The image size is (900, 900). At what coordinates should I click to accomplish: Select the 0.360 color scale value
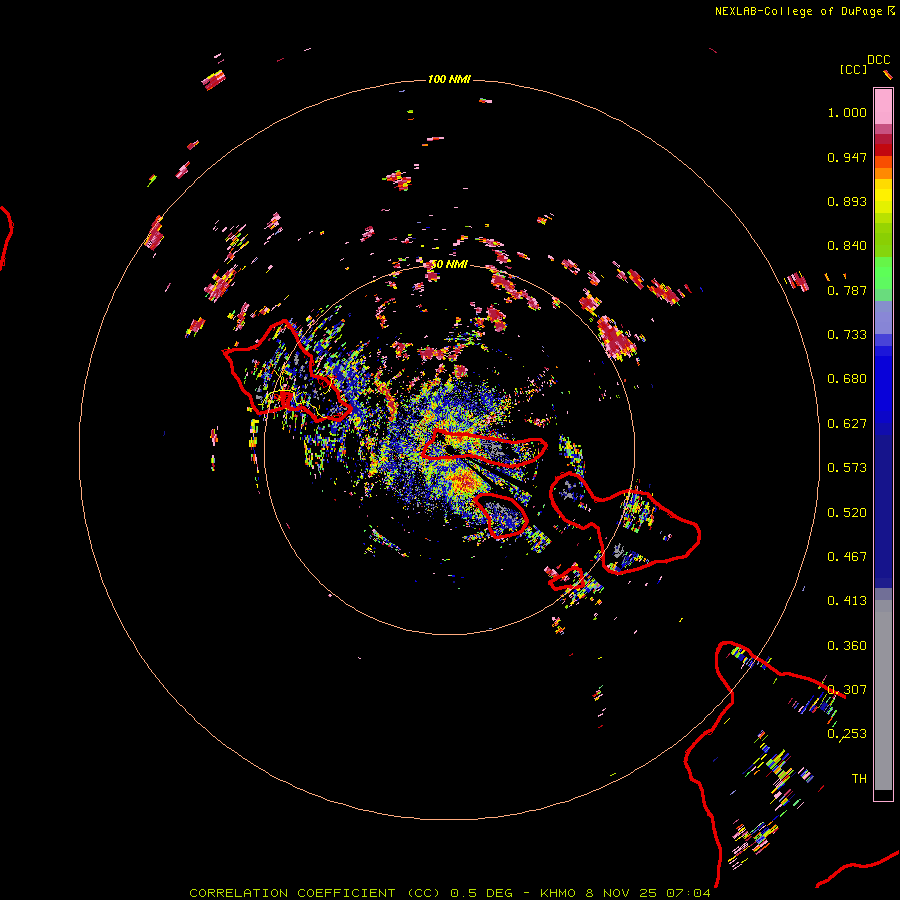[x=847, y=646]
